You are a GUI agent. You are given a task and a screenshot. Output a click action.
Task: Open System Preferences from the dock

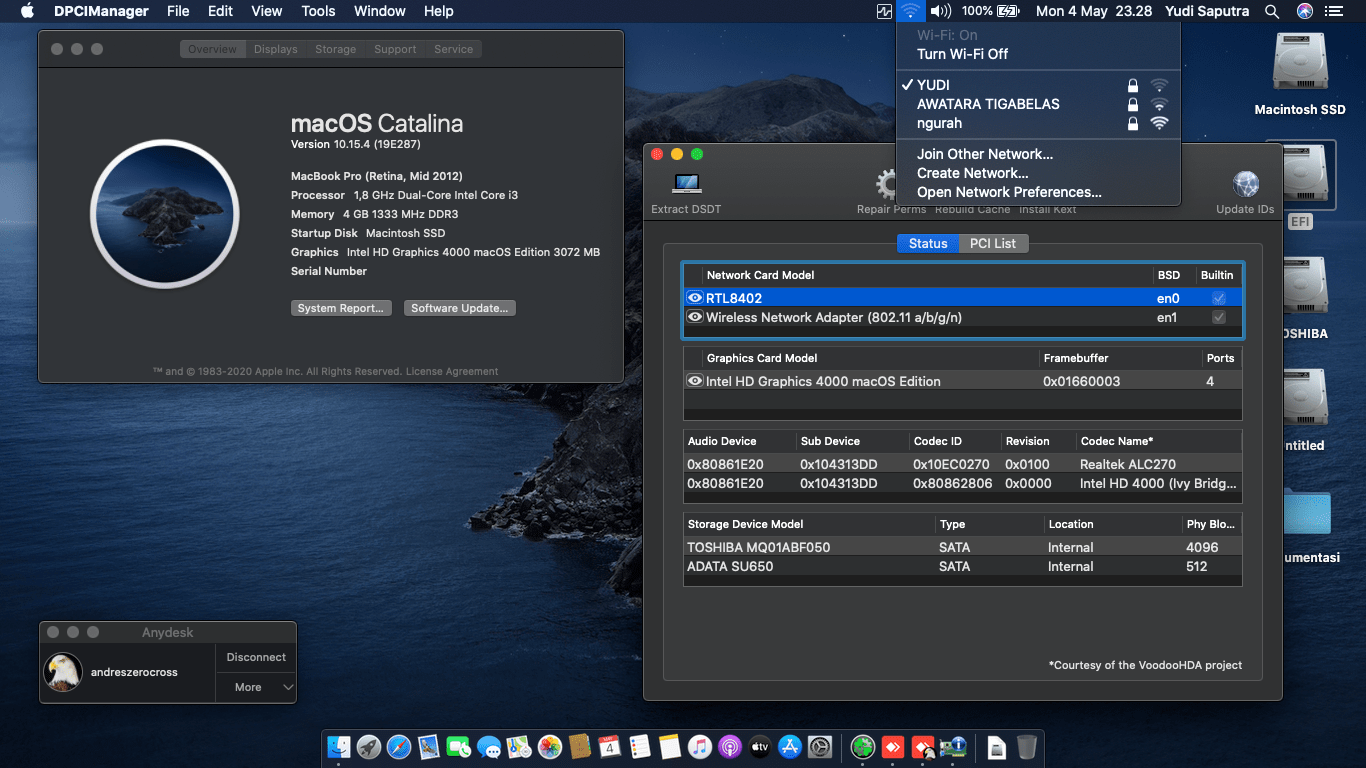click(820, 746)
